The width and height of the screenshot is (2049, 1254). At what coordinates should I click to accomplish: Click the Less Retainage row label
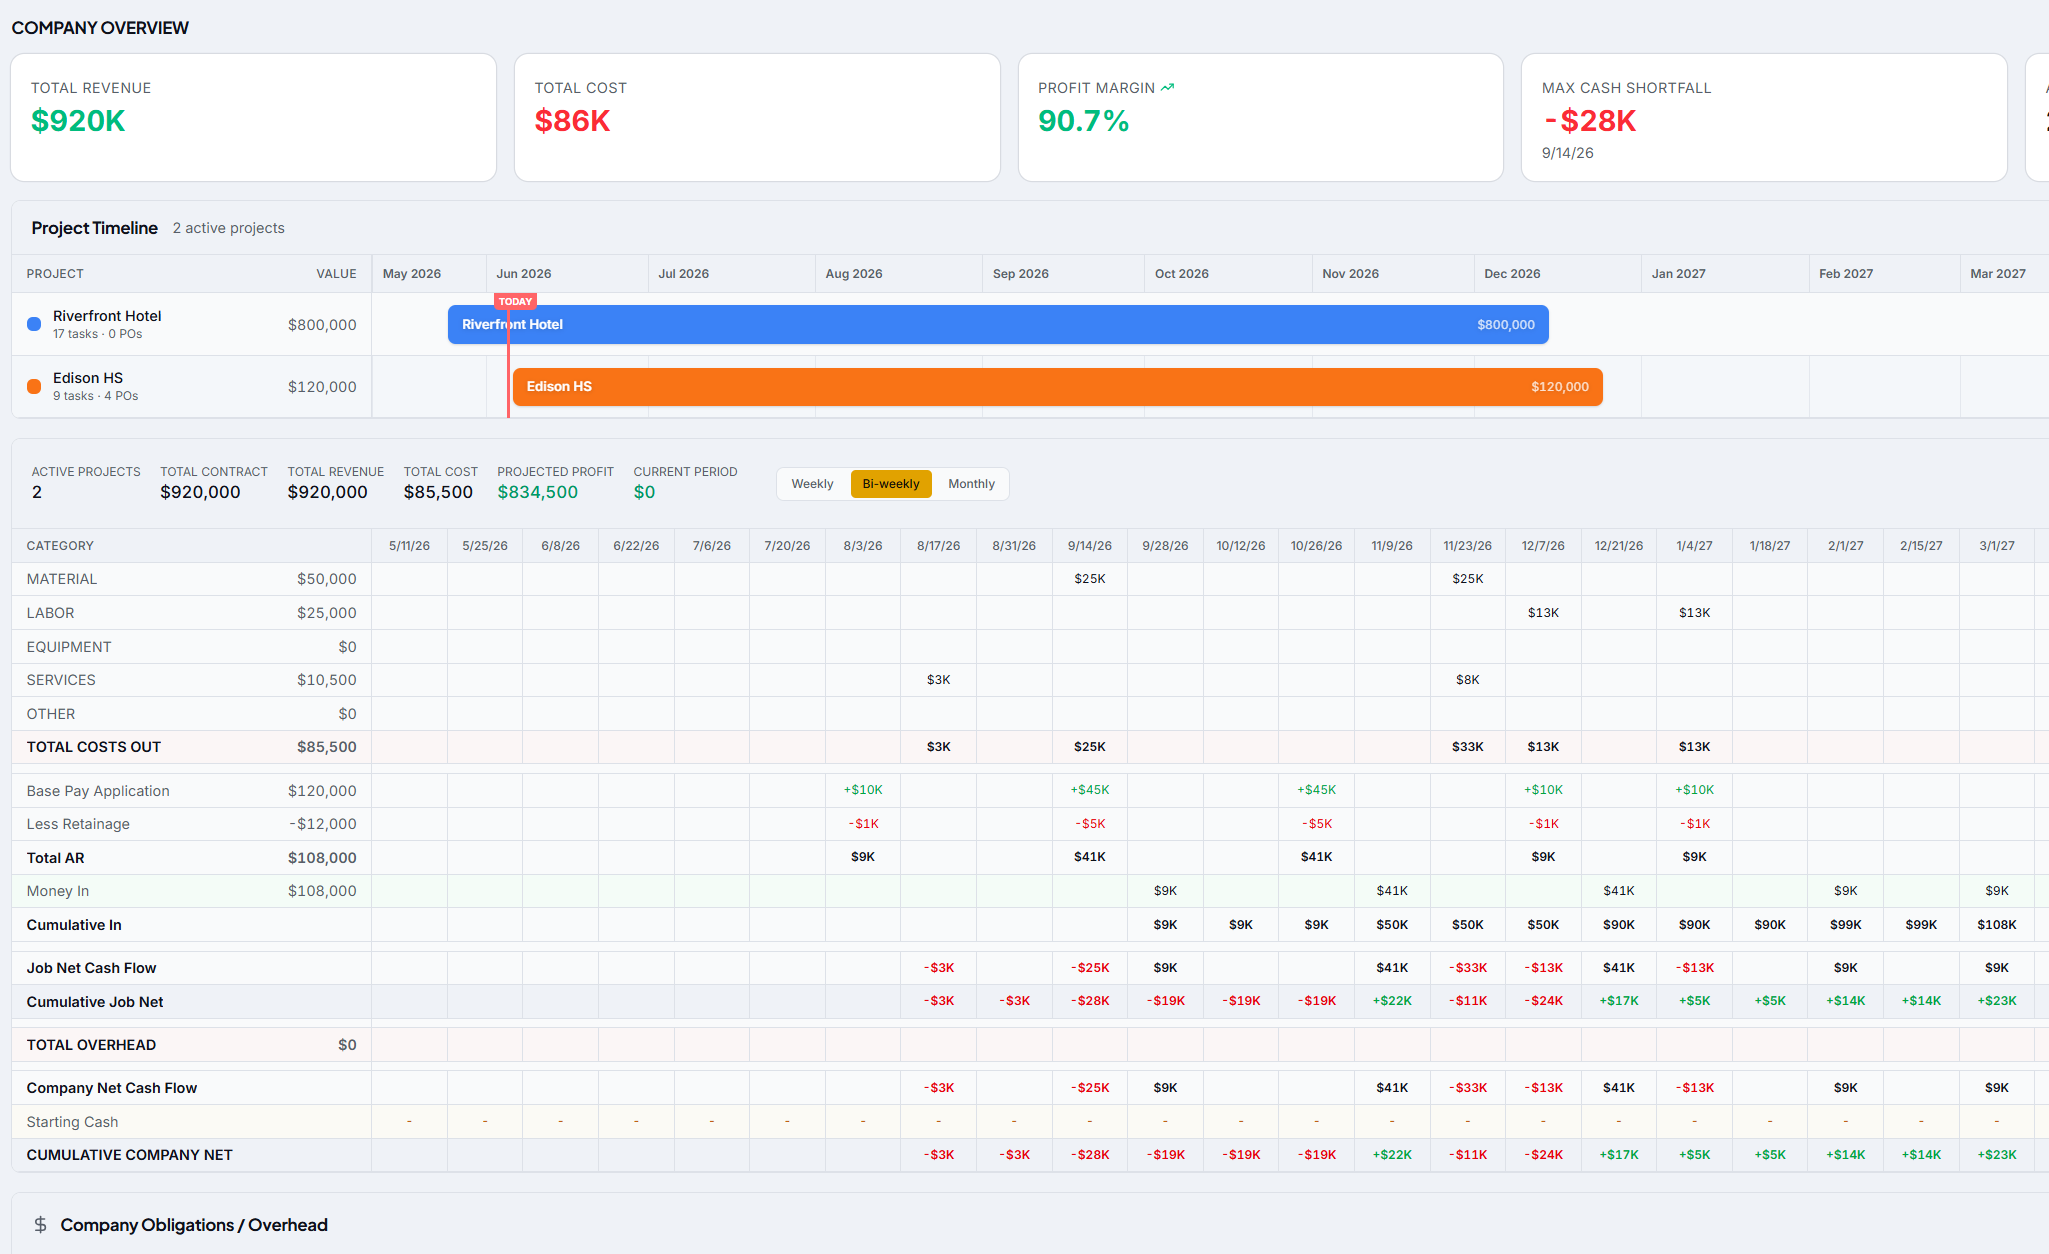(78, 824)
